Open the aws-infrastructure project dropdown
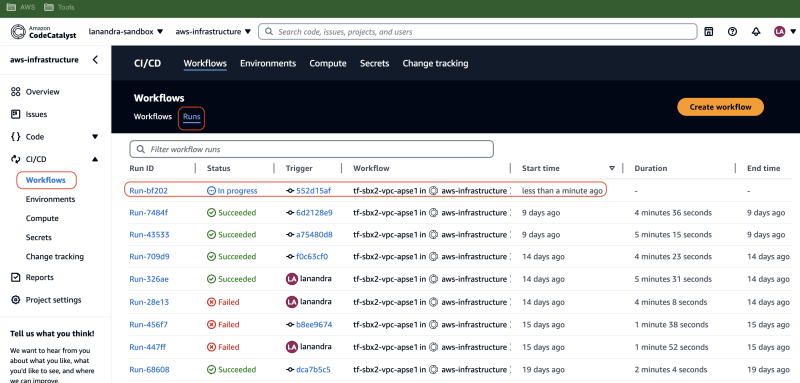Screen dimensions: 800x383 213,32
